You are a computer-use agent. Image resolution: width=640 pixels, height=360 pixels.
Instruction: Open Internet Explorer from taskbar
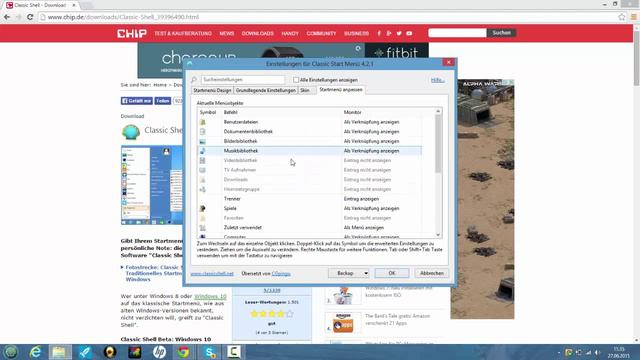tap(36, 352)
